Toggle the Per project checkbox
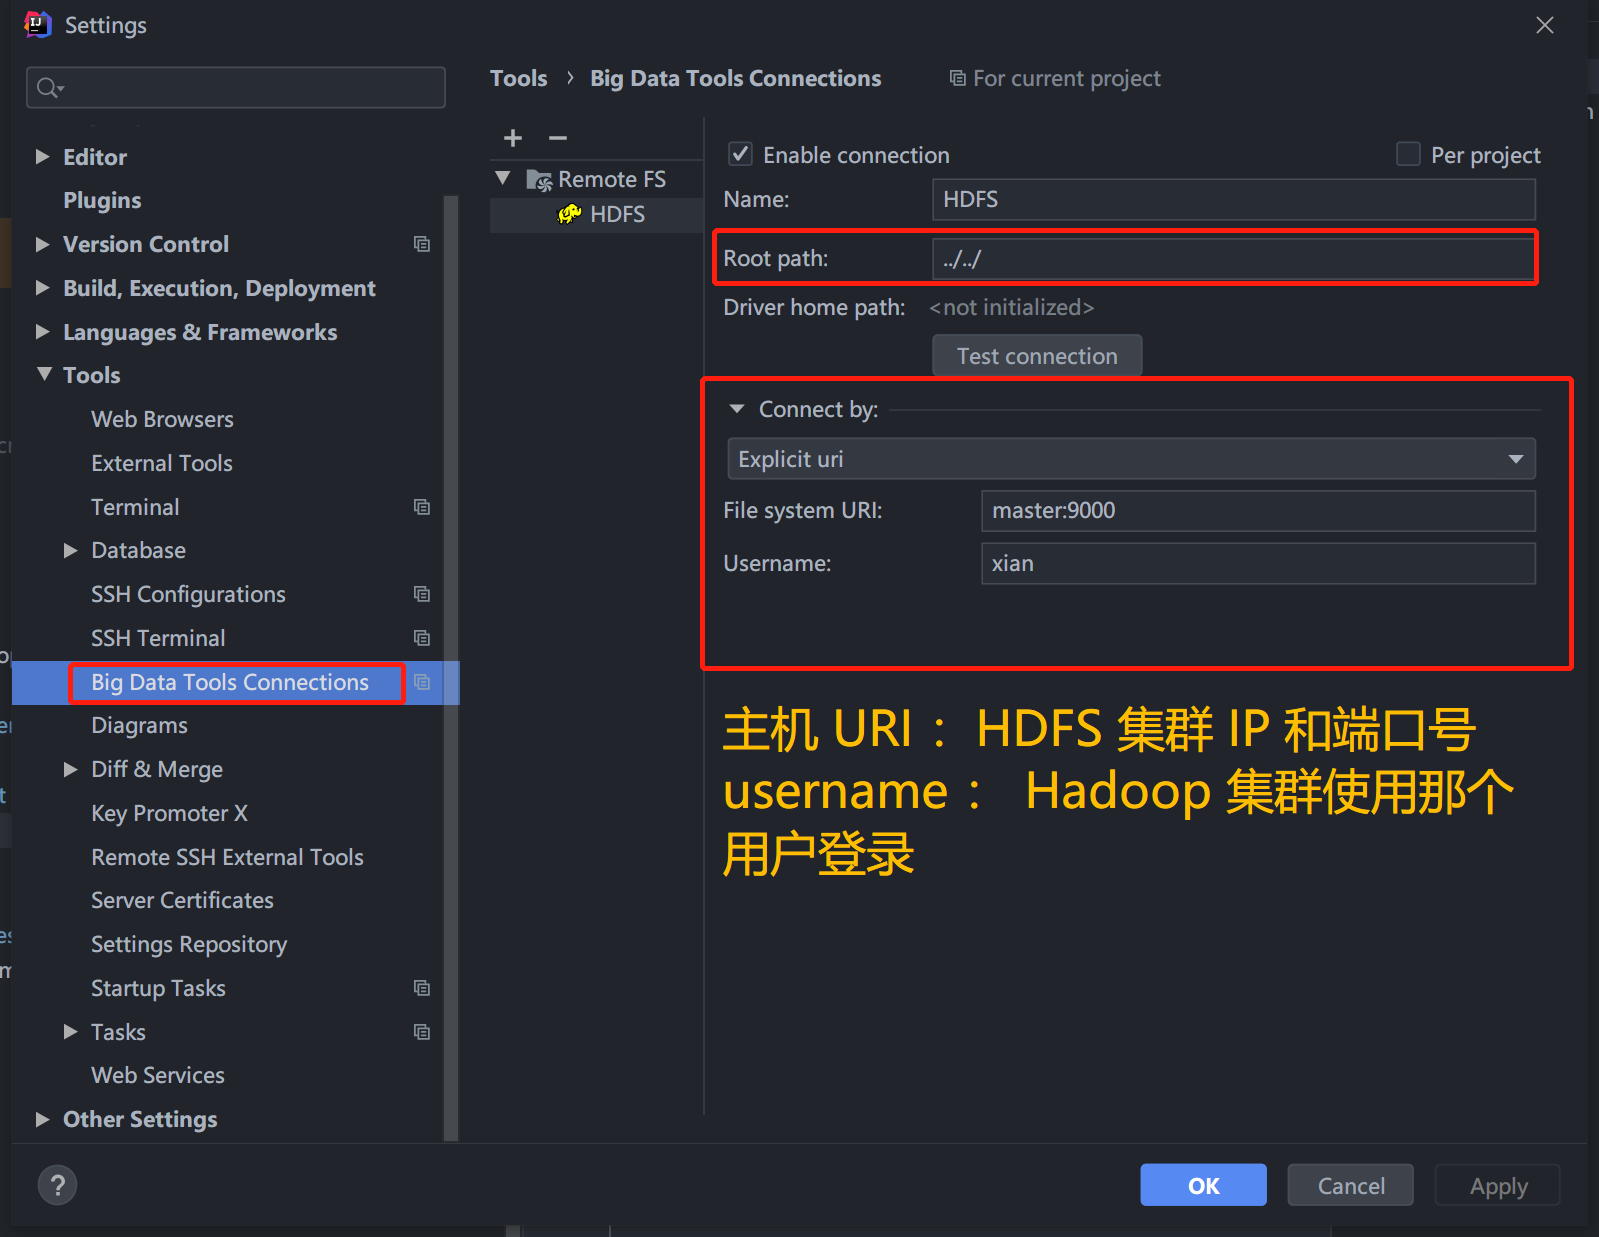1599x1237 pixels. point(1408,154)
